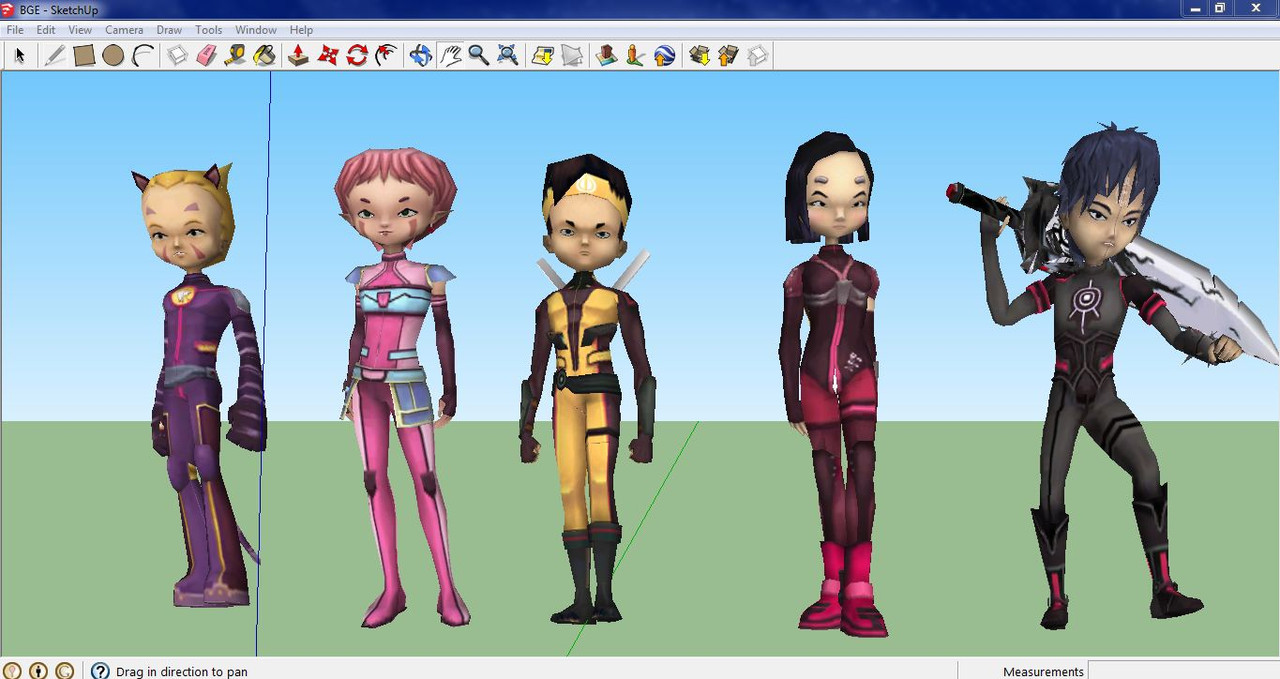Open the Photo Textures tool
1280x679 pixels.
(x=635, y=56)
